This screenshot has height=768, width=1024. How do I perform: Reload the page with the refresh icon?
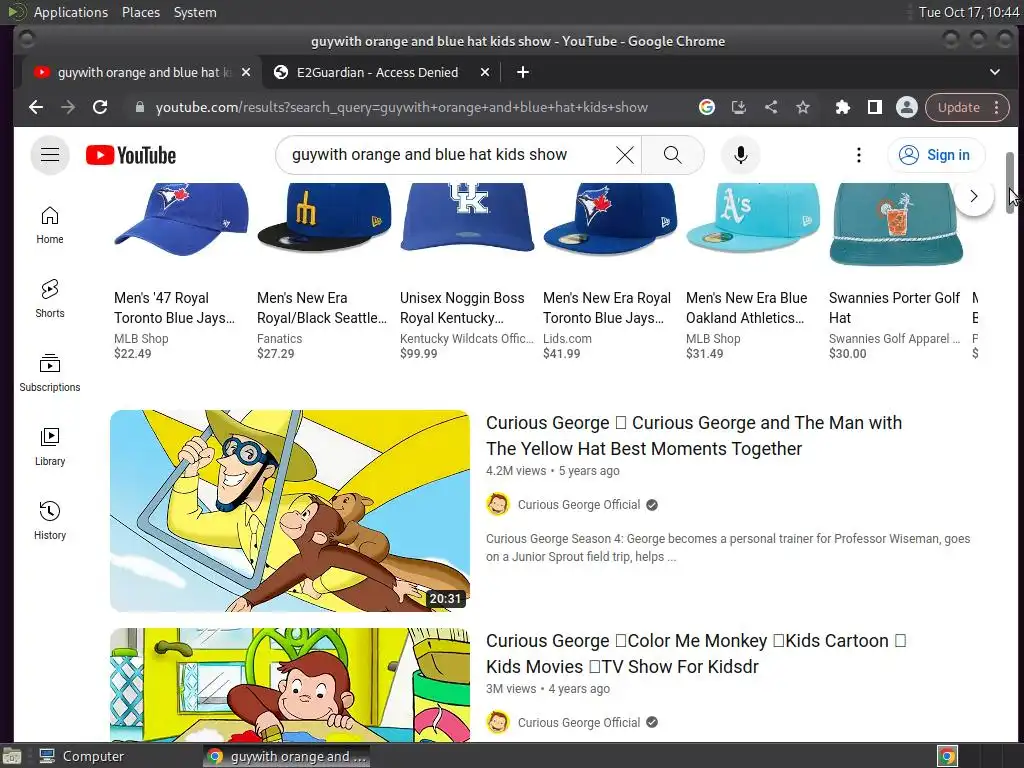coord(100,107)
